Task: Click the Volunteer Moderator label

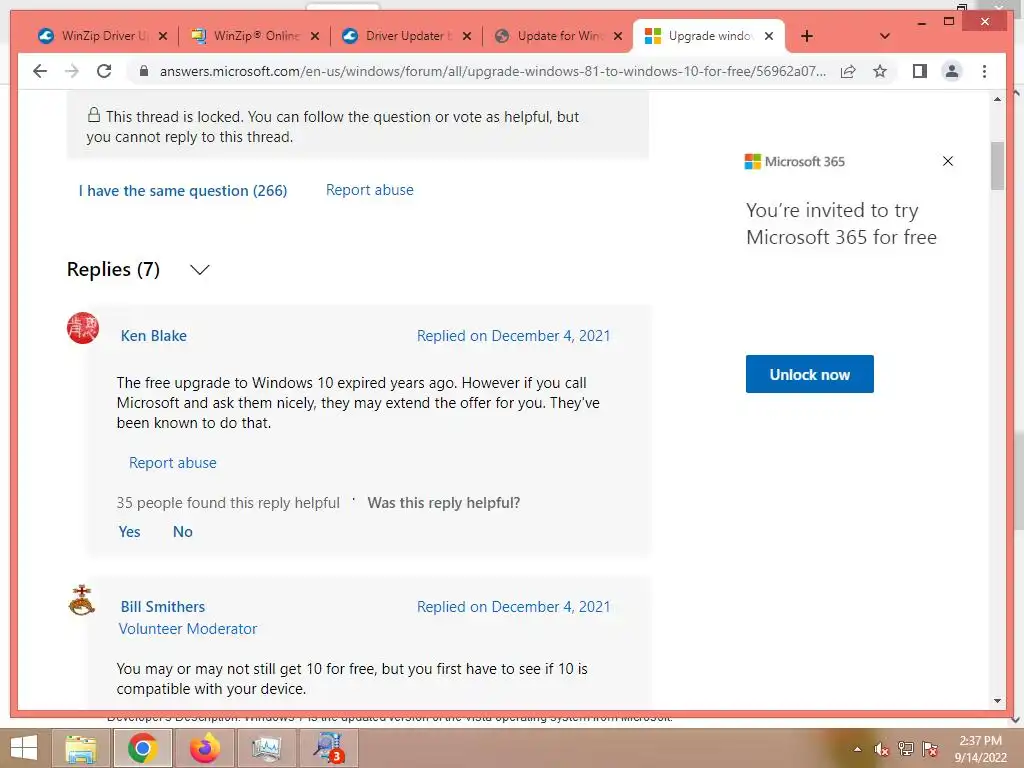Action: 188,629
